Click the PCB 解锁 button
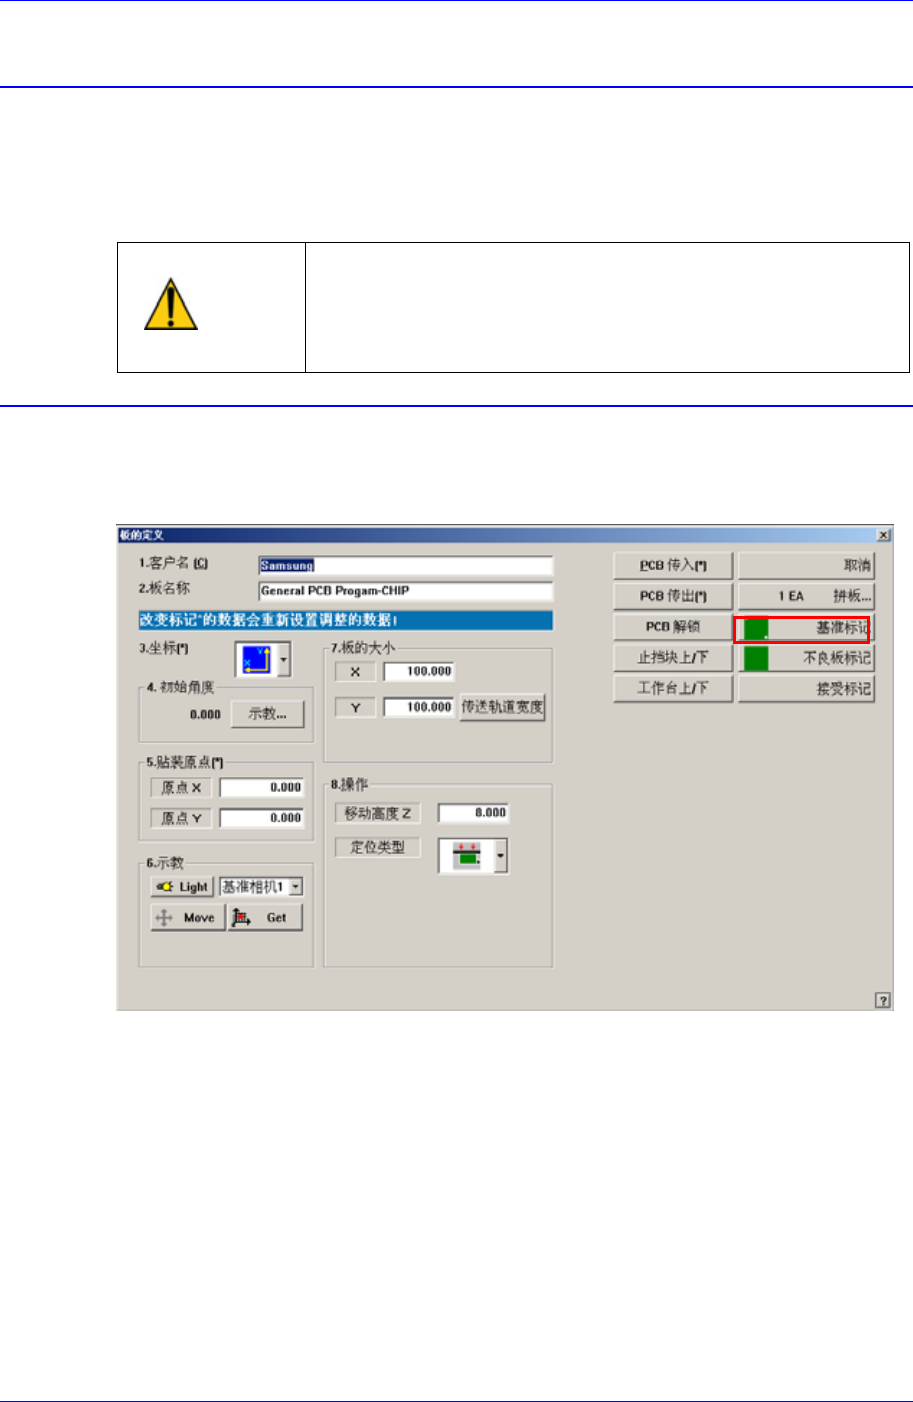This screenshot has height=1402, width=913. [673, 627]
